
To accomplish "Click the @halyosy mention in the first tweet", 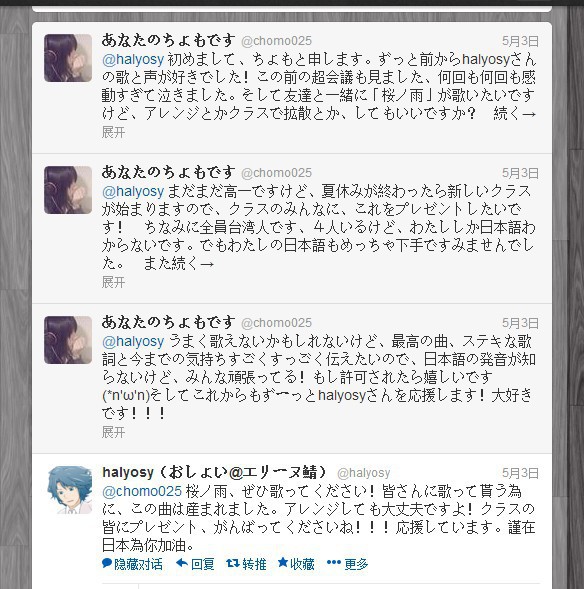I will pyautogui.click(x=133, y=59).
